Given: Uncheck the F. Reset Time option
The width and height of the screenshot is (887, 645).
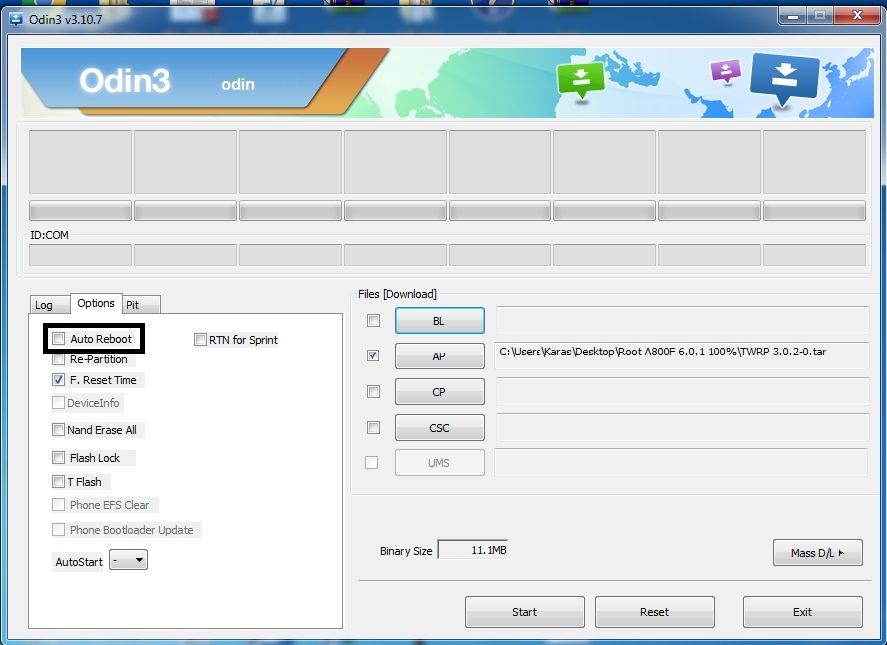Looking at the screenshot, I should point(58,380).
